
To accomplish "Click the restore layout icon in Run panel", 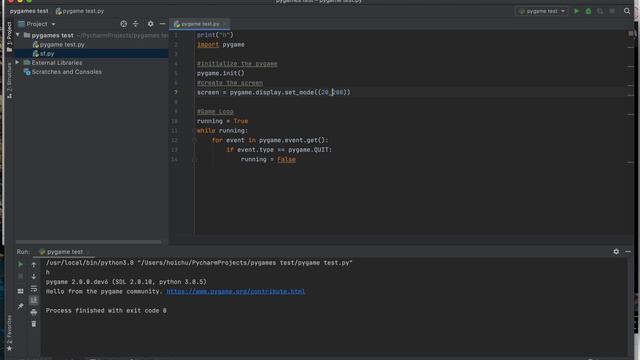I will pyautogui.click(x=20, y=291).
